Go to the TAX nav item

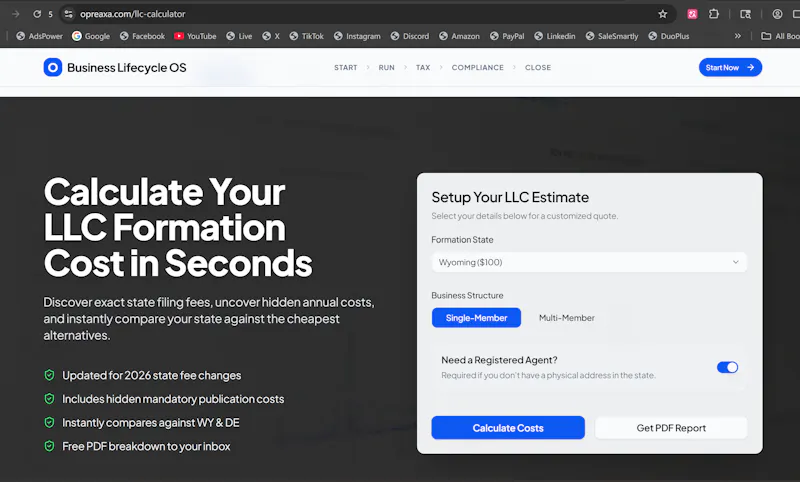click(x=422, y=67)
